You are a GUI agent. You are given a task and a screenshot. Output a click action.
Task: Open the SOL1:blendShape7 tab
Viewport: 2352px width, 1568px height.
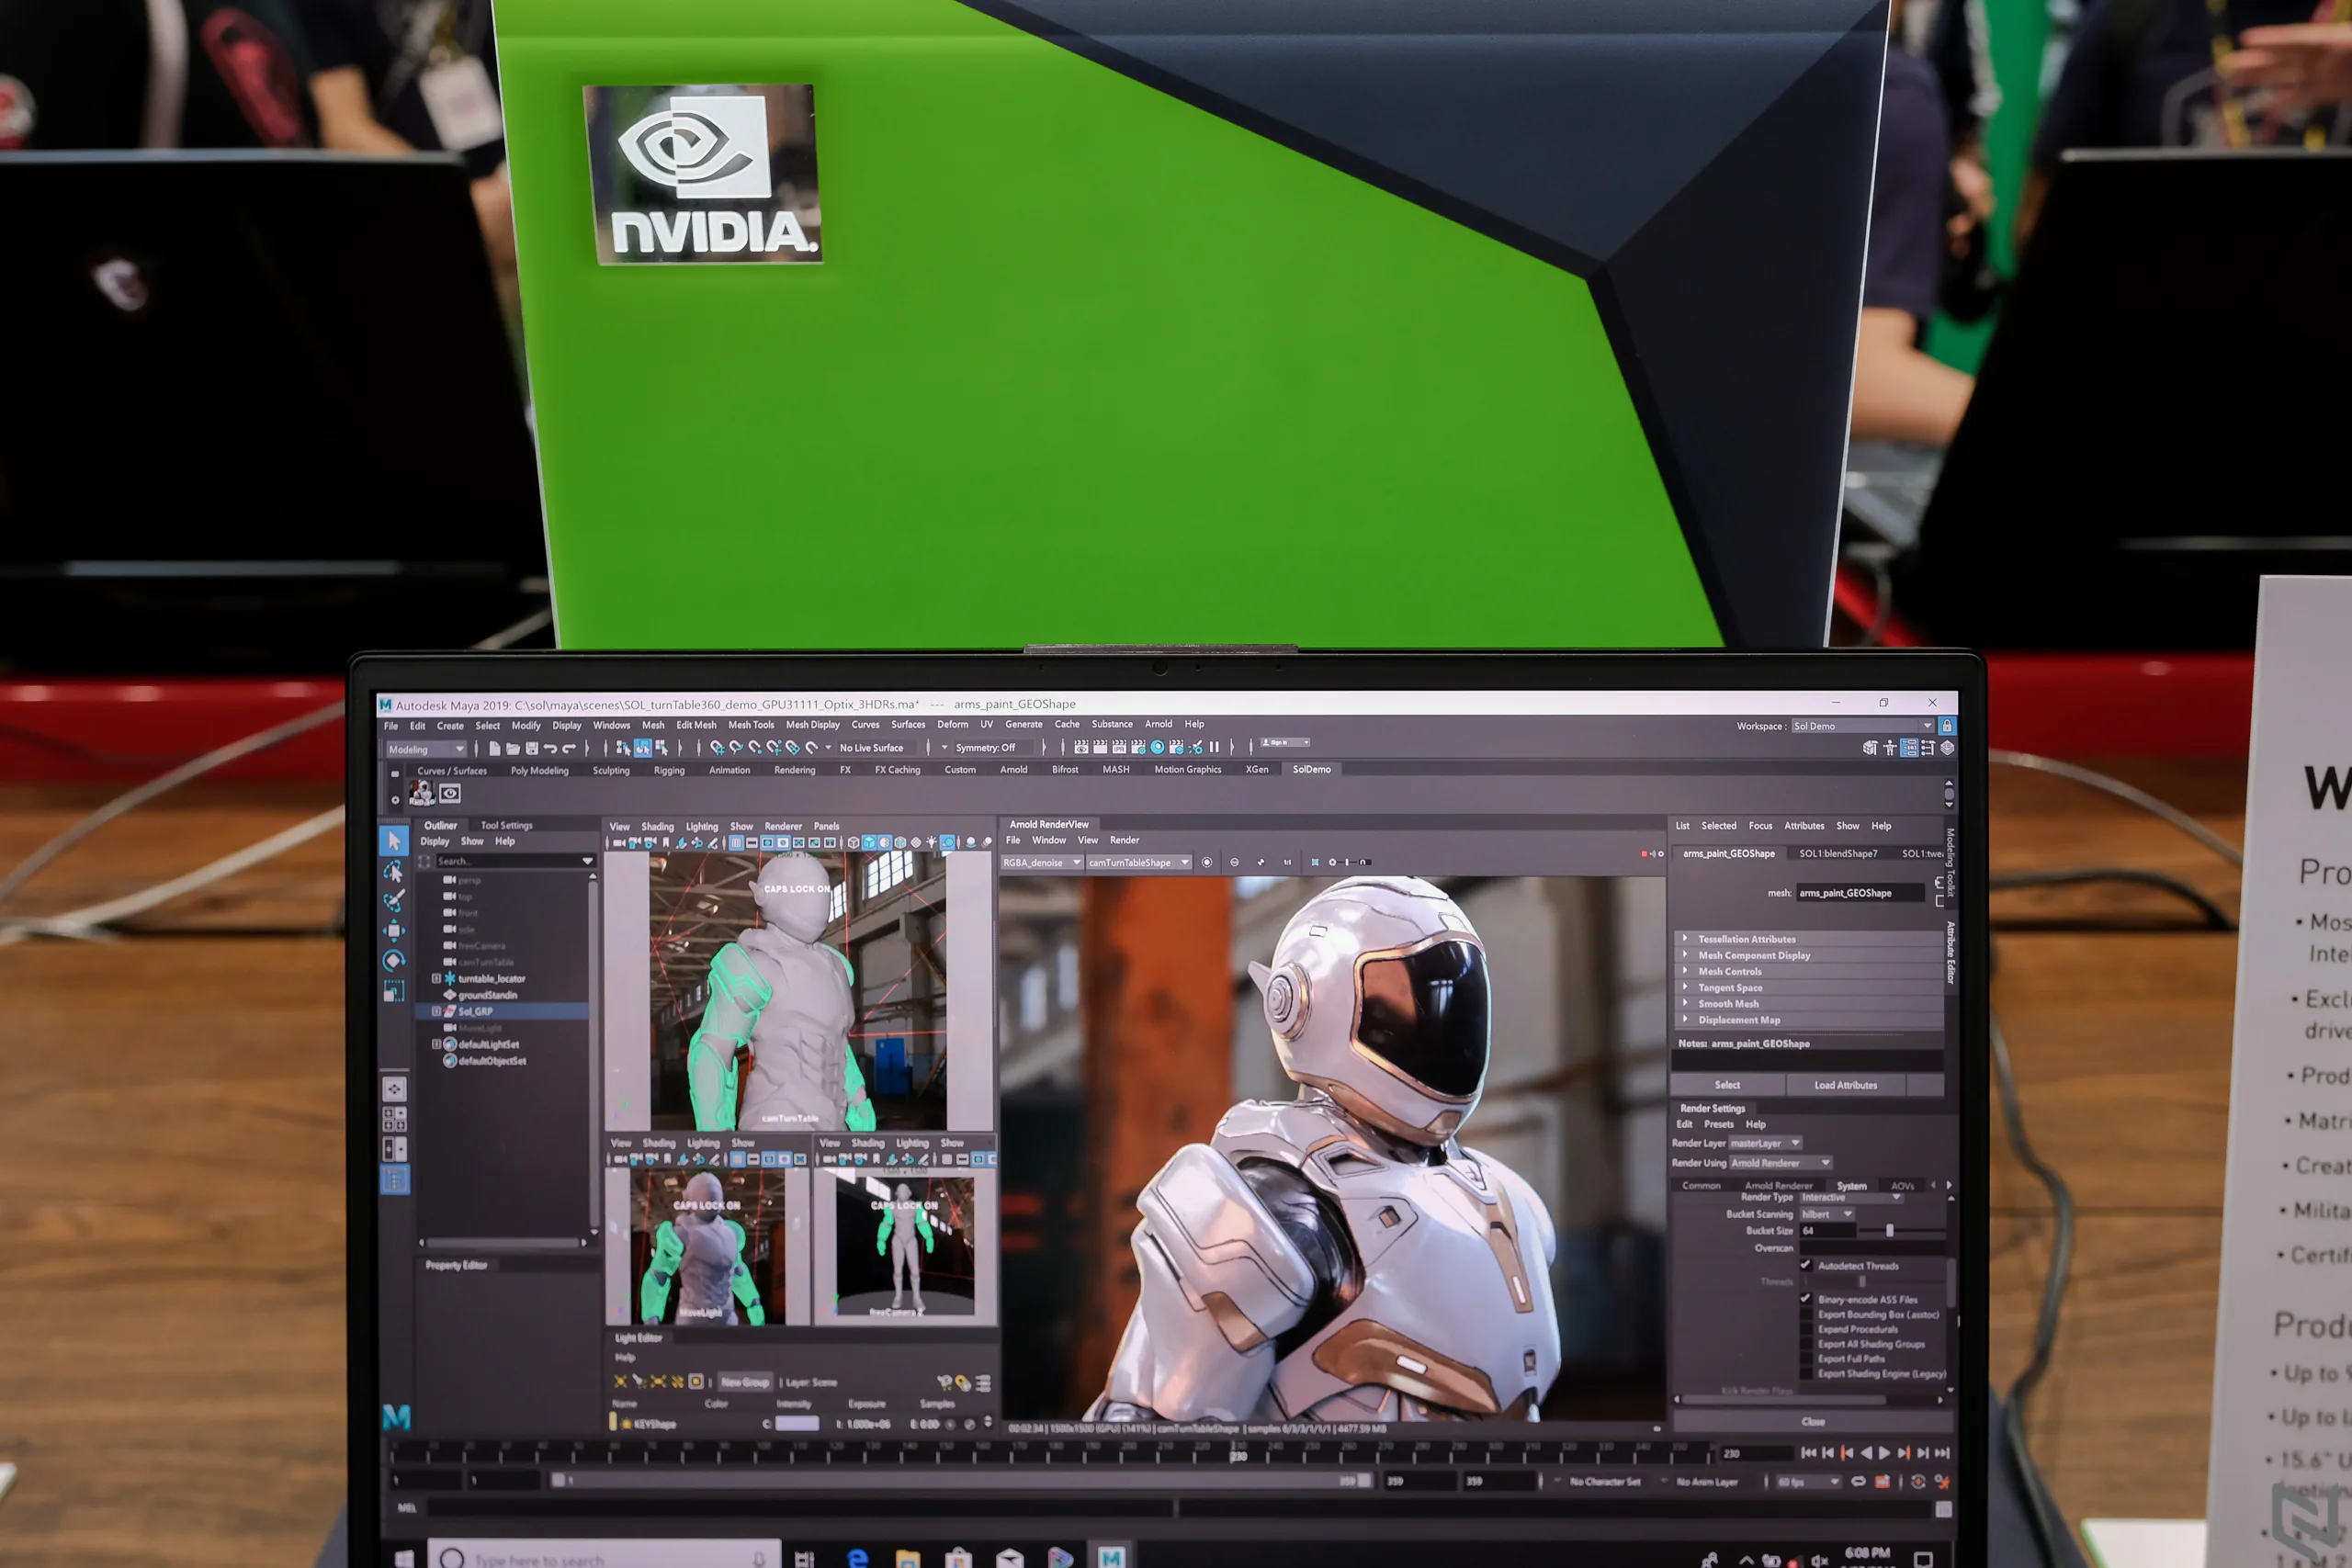click(1838, 853)
